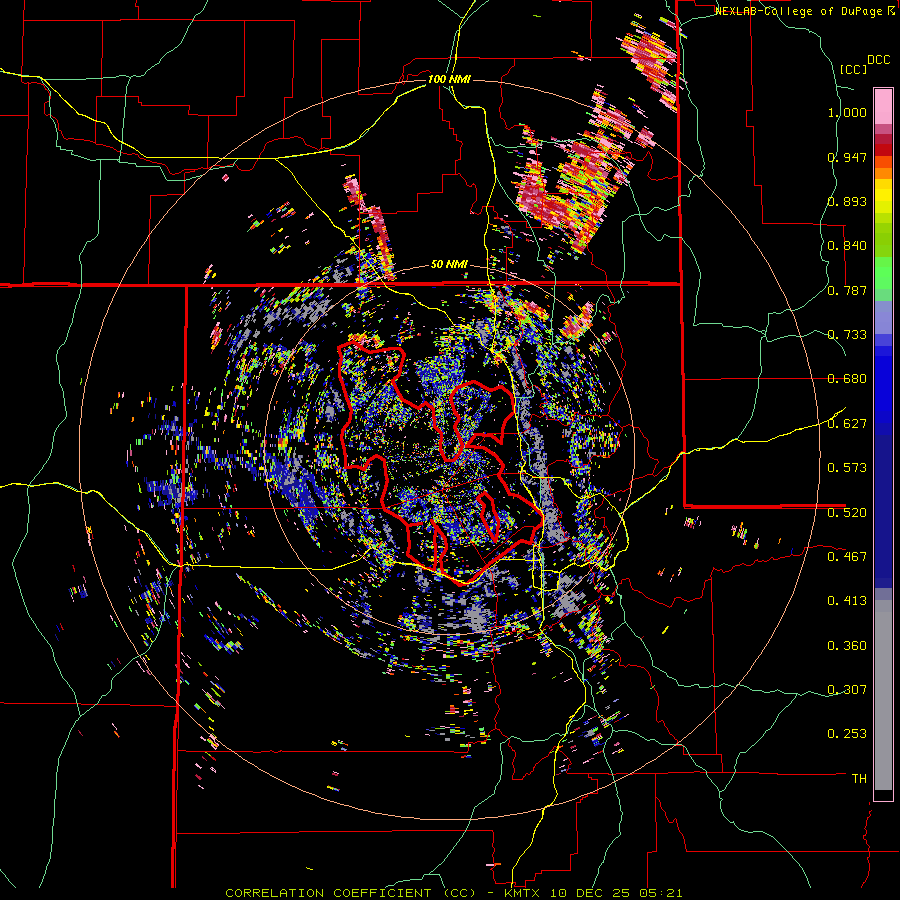Click the TH threshold legend label
The width and height of the screenshot is (900, 900).
859,778
